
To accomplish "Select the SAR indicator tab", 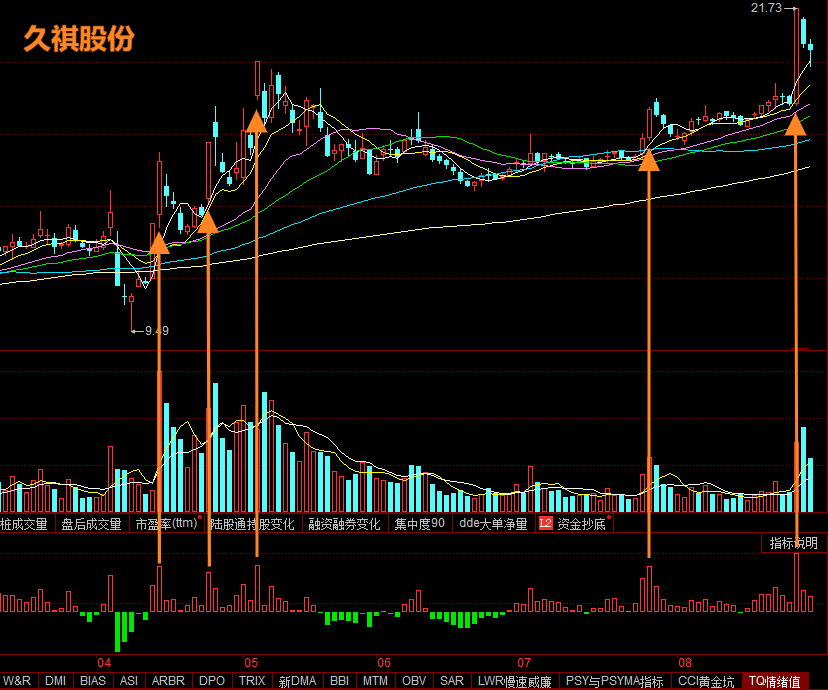I will [x=452, y=681].
